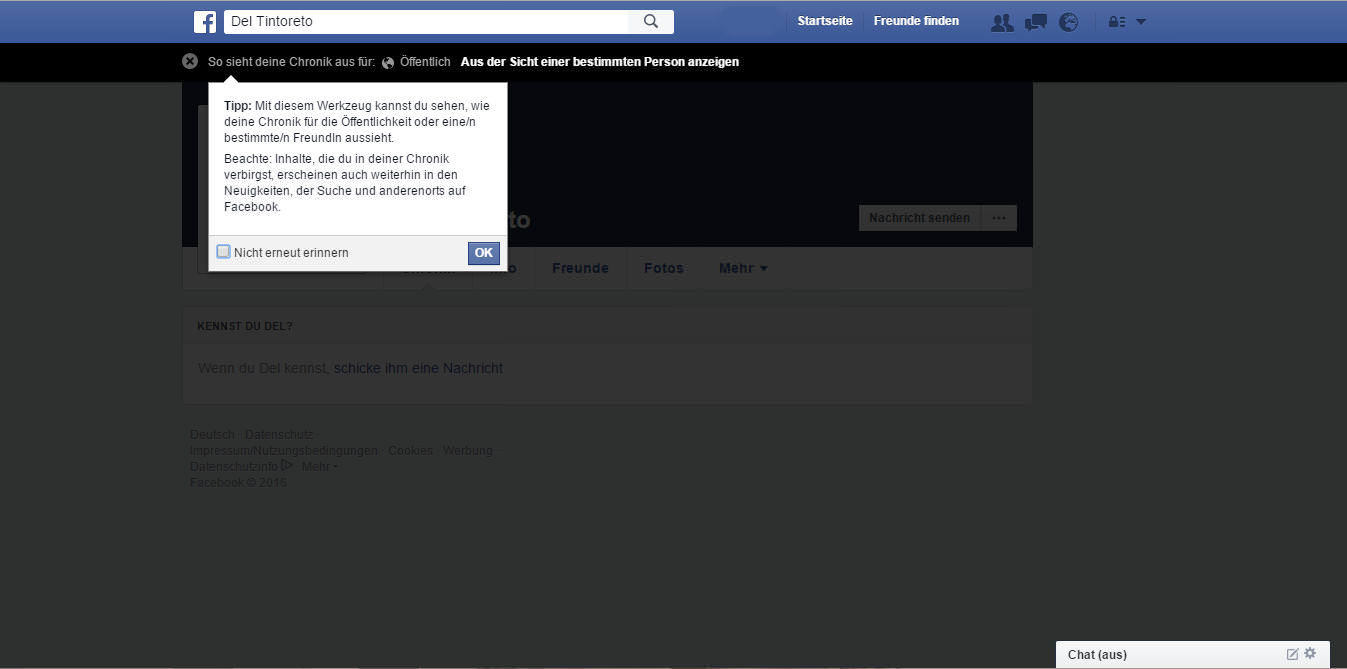Open chat settings gear icon
The width and height of the screenshot is (1347, 669).
[1310, 653]
